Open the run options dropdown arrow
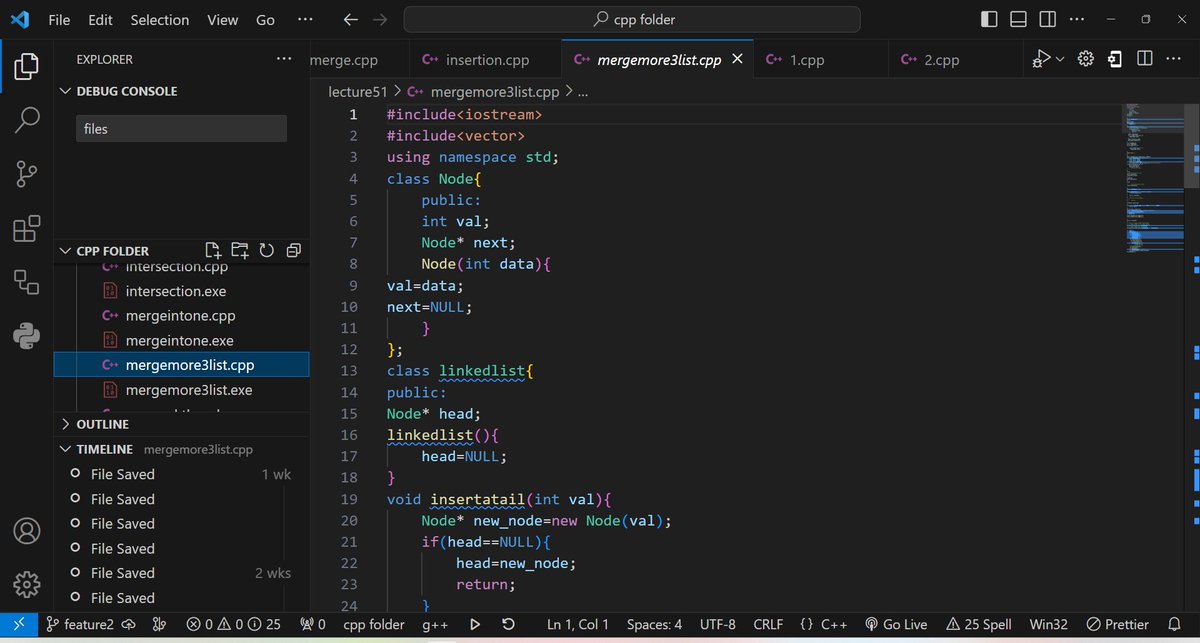Viewport: 1200px width, 643px height. coord(1061,59)
